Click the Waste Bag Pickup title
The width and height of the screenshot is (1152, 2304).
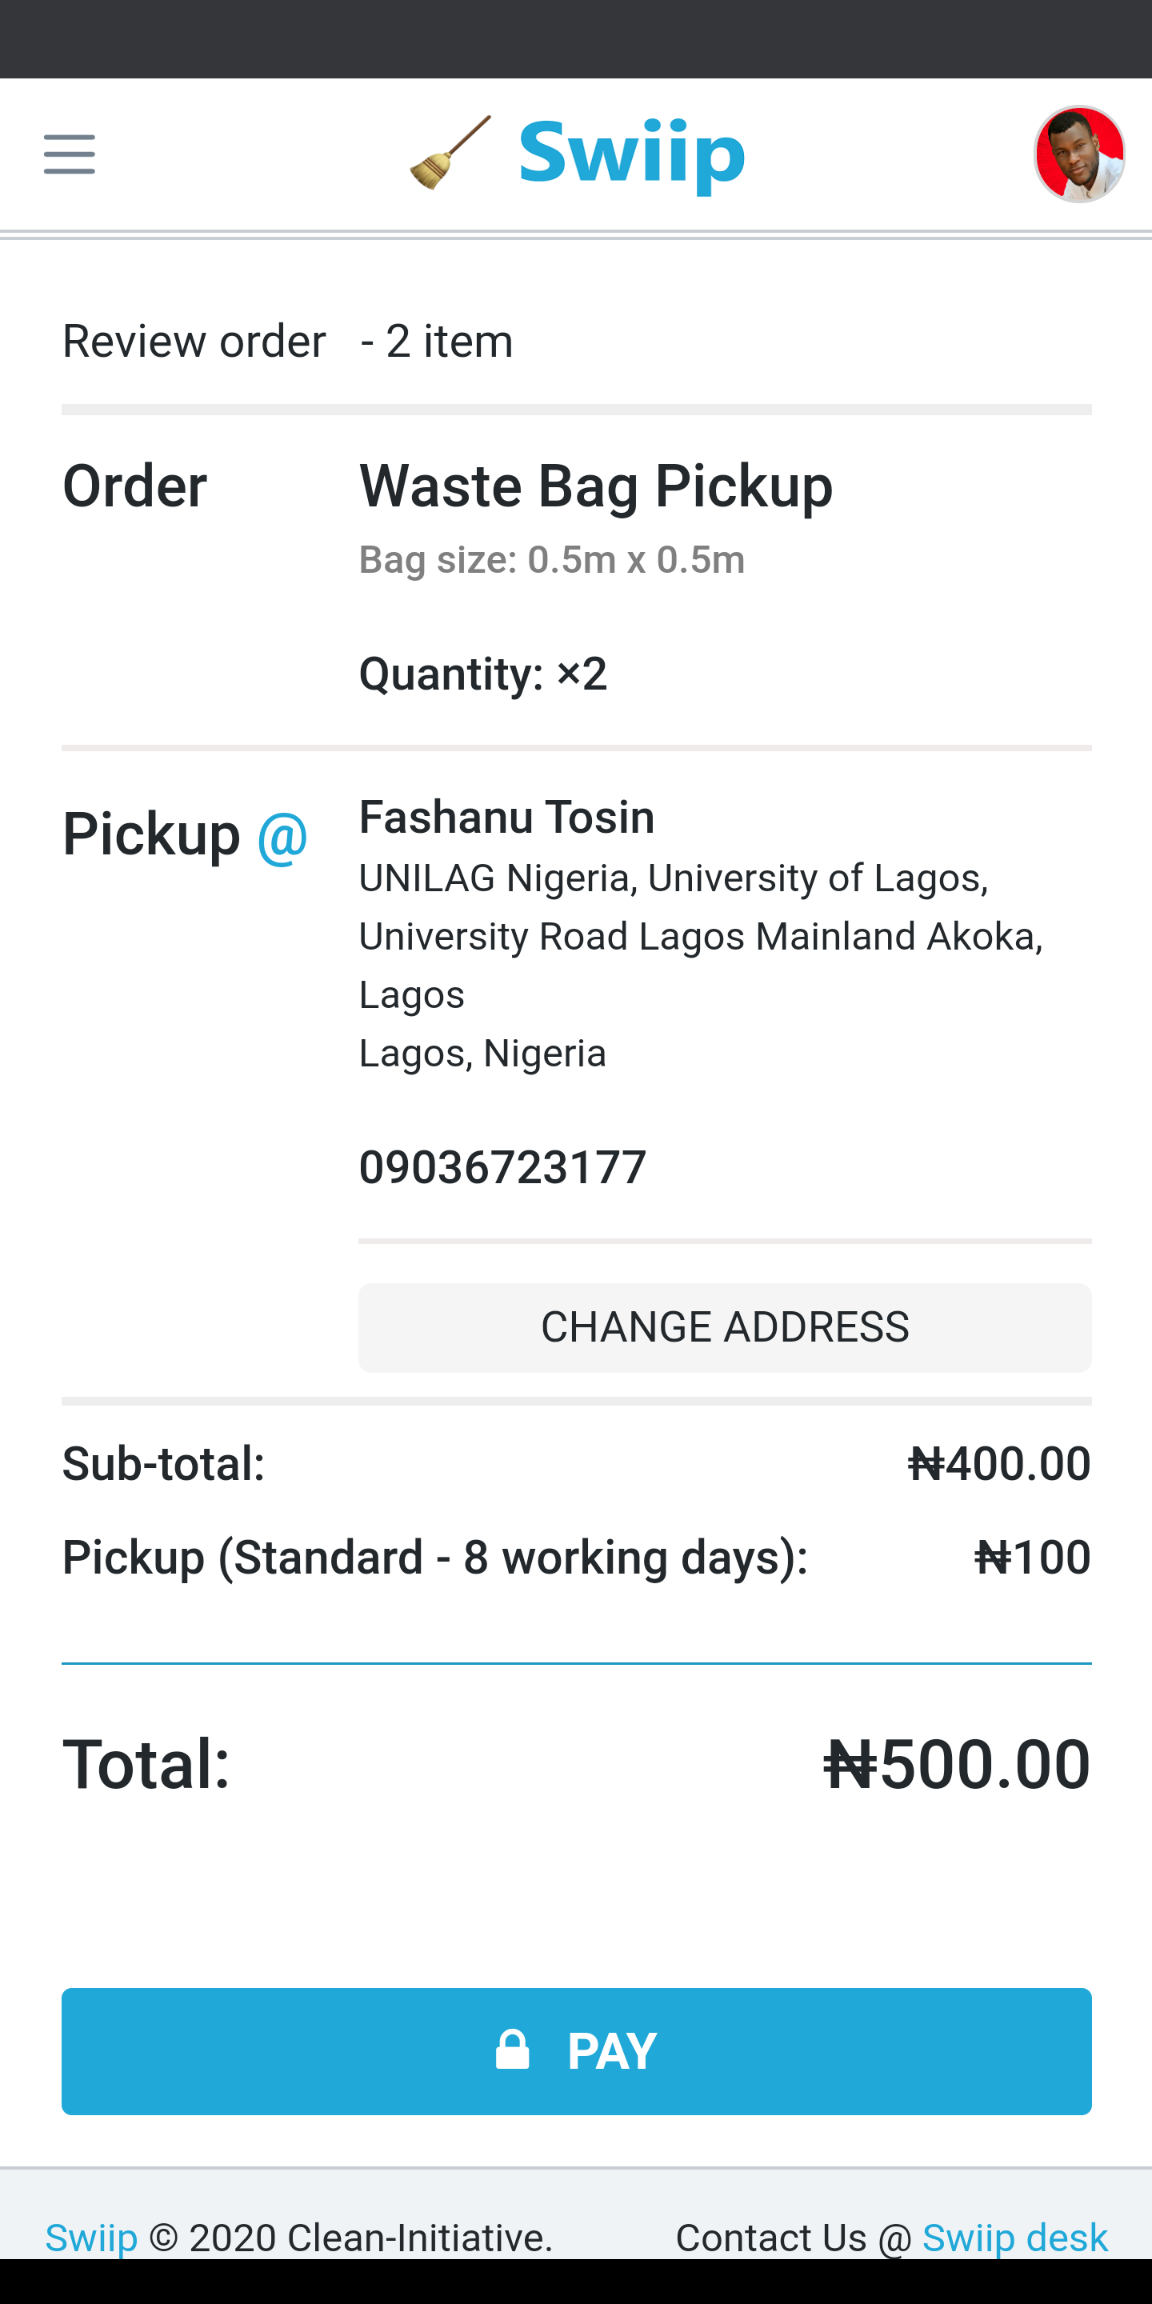[596, 487]
